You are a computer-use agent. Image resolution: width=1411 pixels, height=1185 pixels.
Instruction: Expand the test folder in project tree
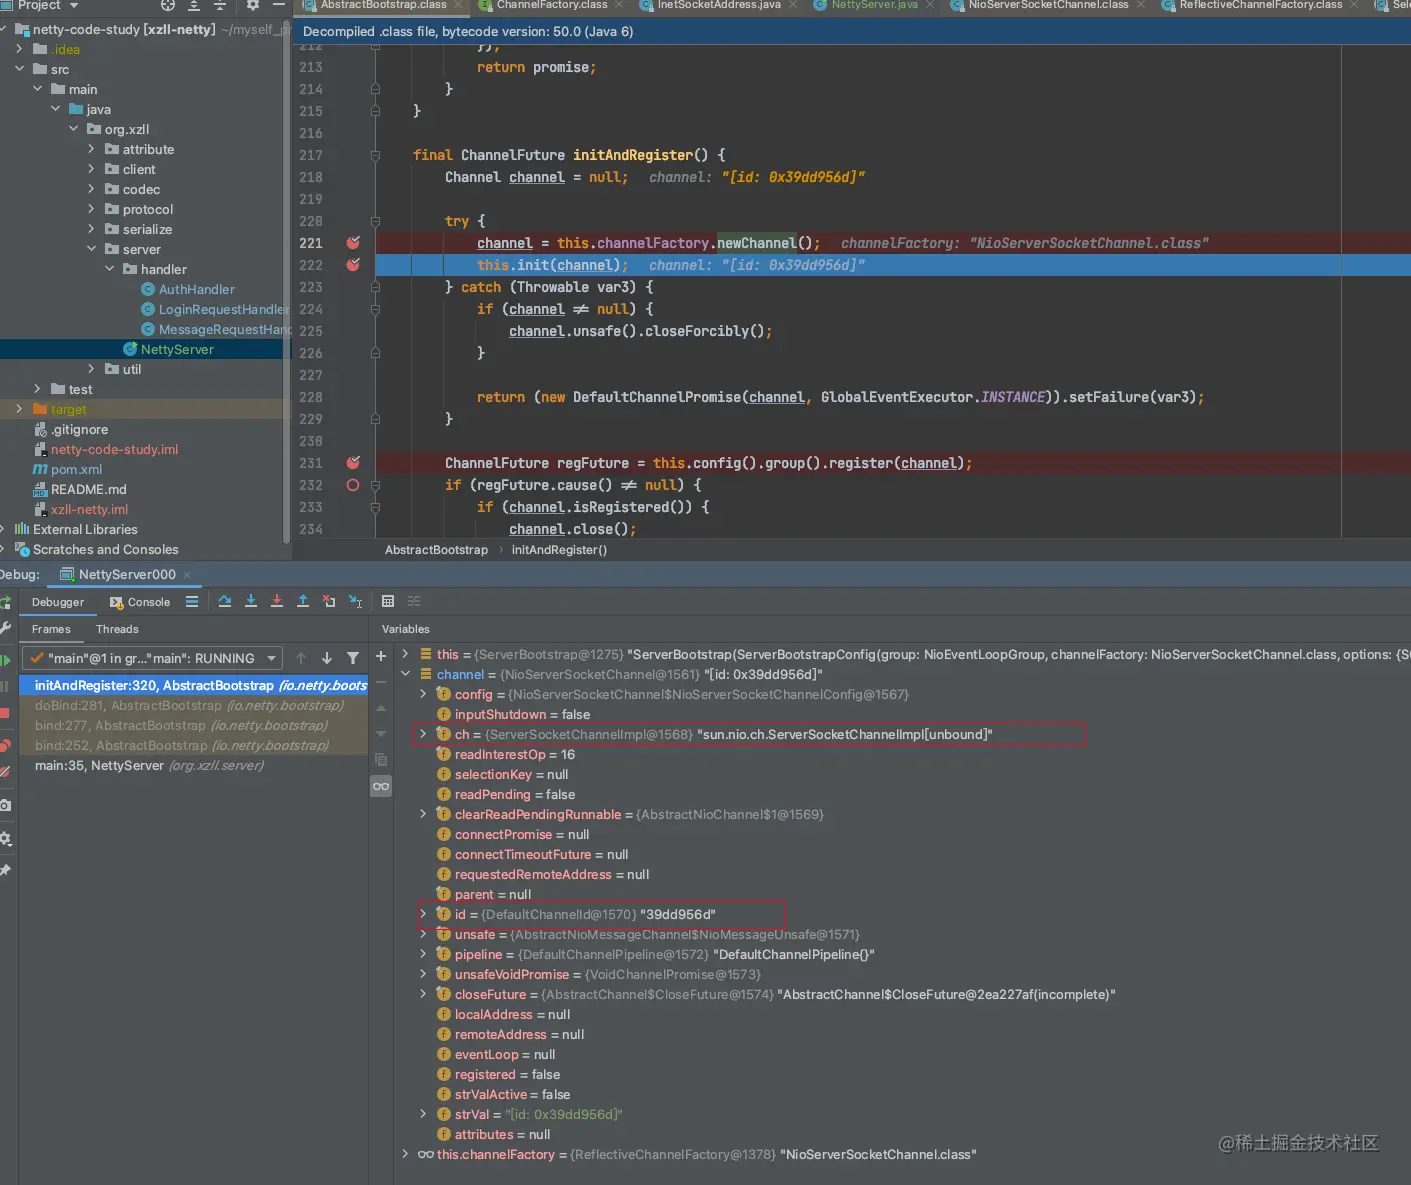click(x=38, y=389)
